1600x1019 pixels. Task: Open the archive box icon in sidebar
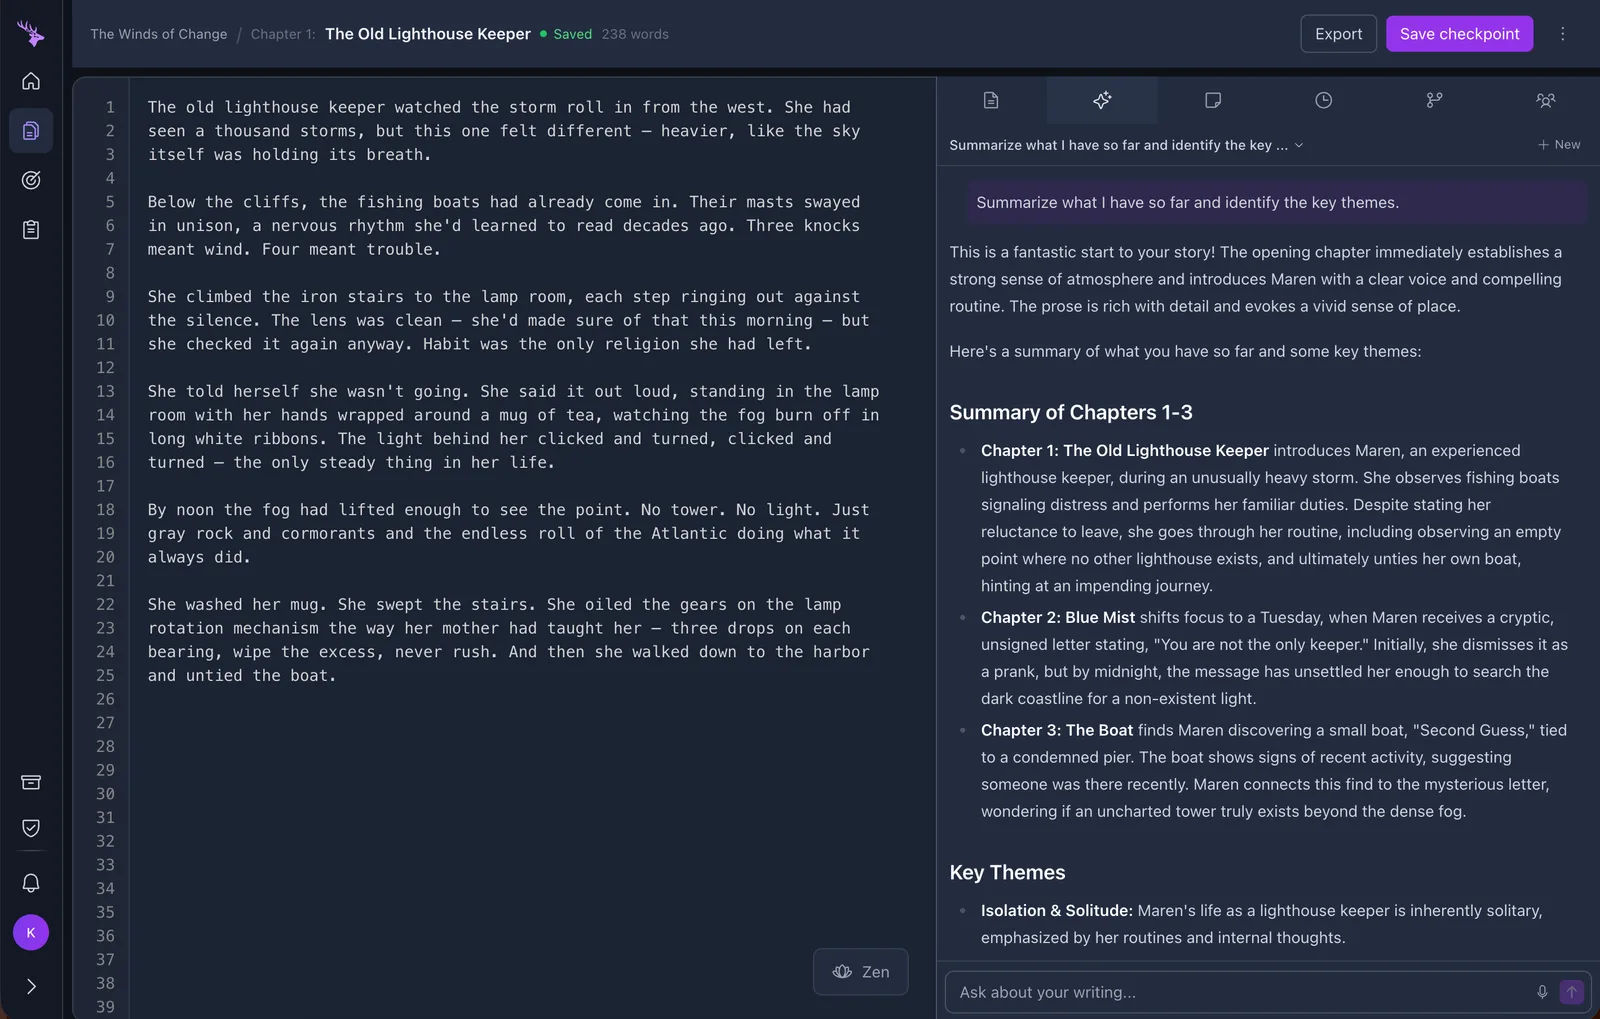(x=31, y=782)
